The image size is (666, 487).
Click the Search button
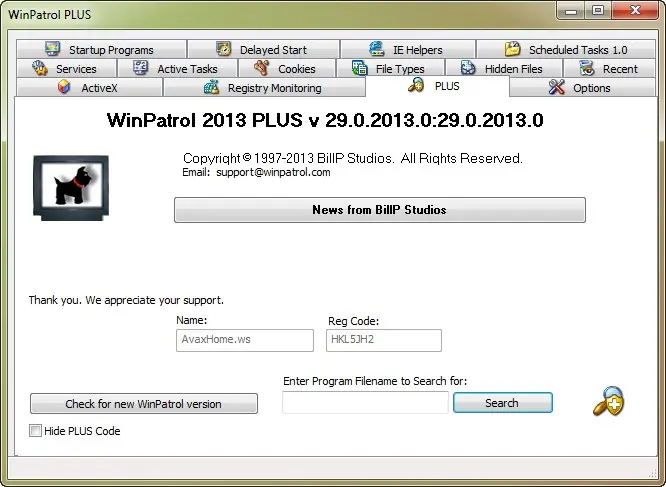coord(502,403)
